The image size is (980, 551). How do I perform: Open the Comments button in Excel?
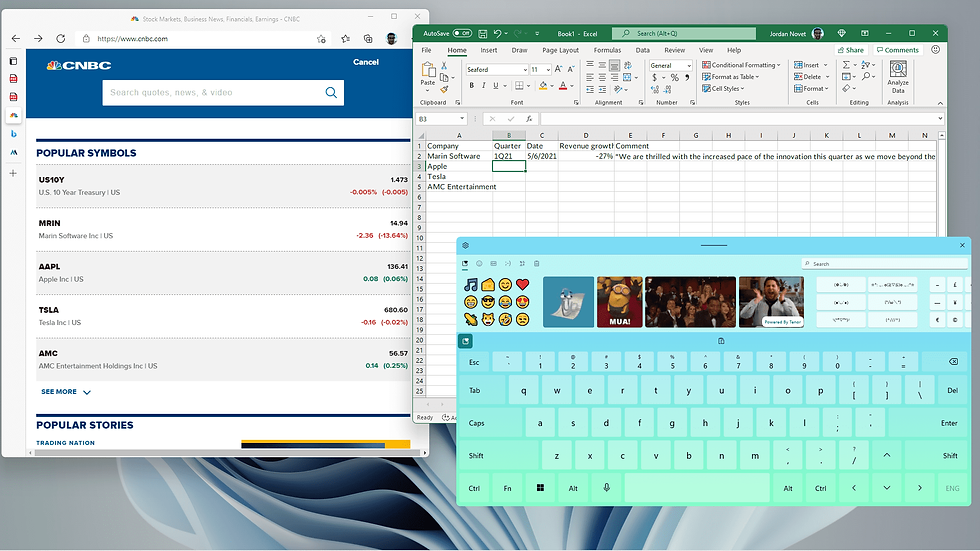point(897,50)
